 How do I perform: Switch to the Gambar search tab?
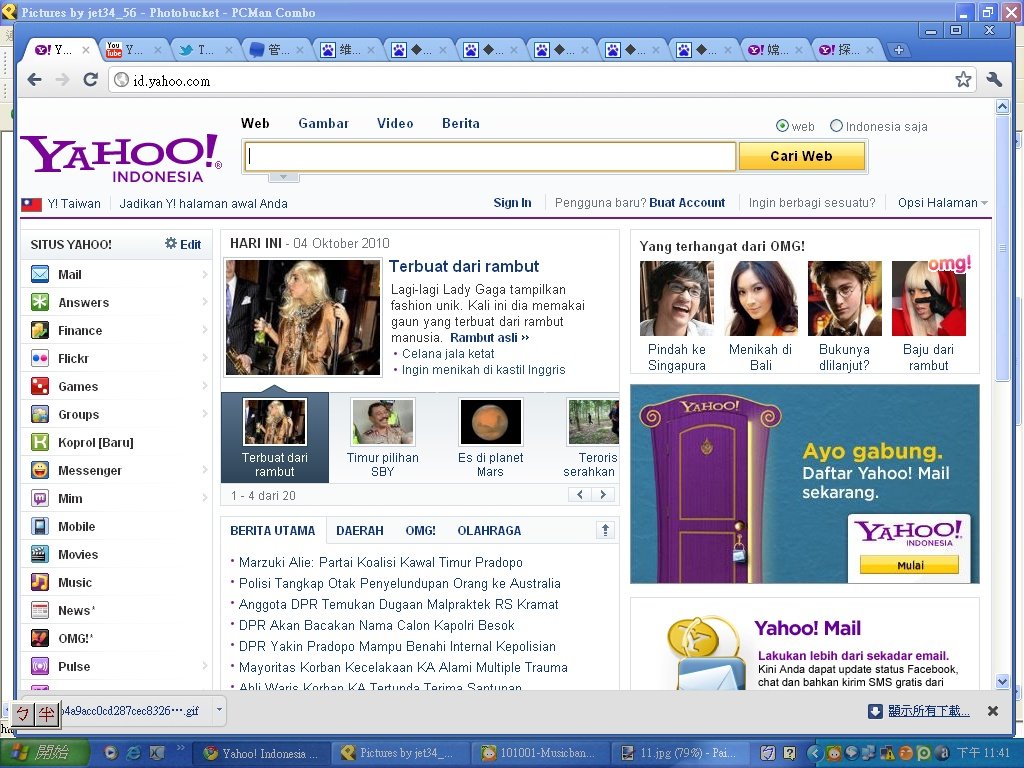pyautogui.click(x=323, y=123)
